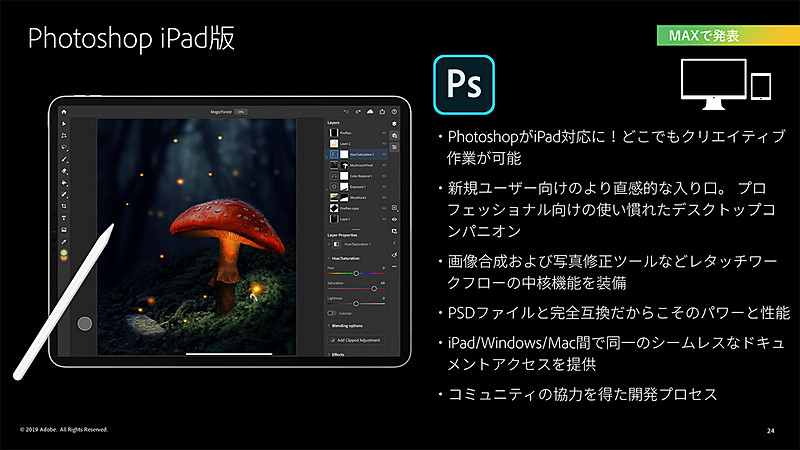Click the Ps Photoshop logo on slide
This screenshot has height=450, width=800.
coord(464,85)
